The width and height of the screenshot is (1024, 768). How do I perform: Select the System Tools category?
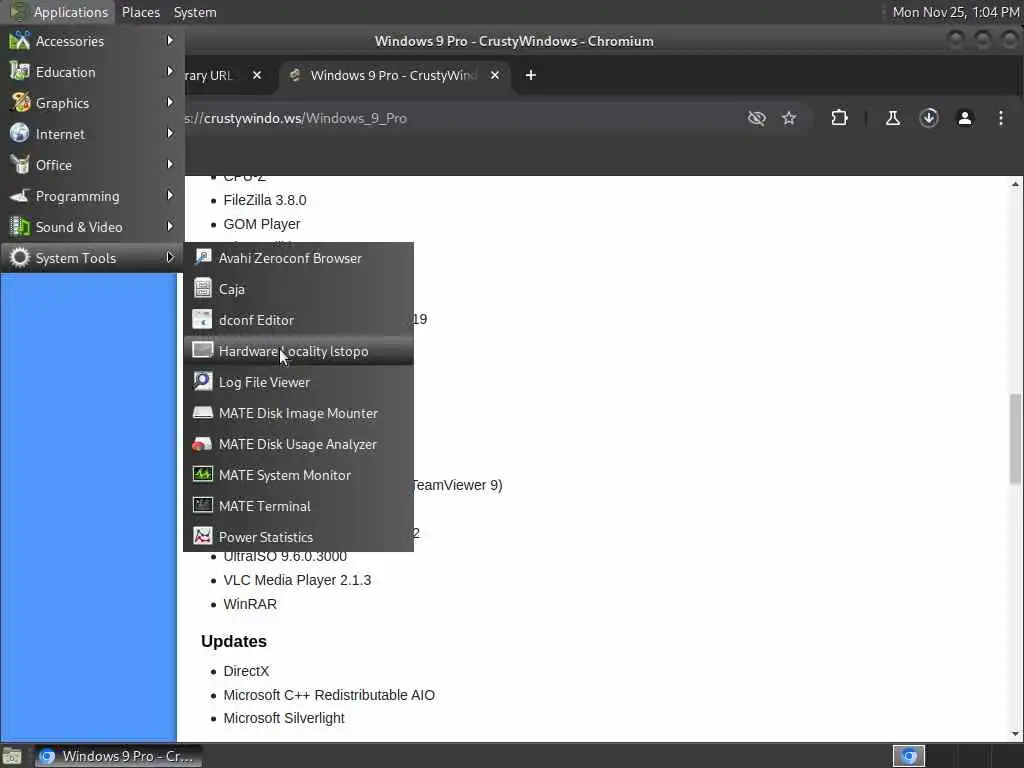coord(92,258)
